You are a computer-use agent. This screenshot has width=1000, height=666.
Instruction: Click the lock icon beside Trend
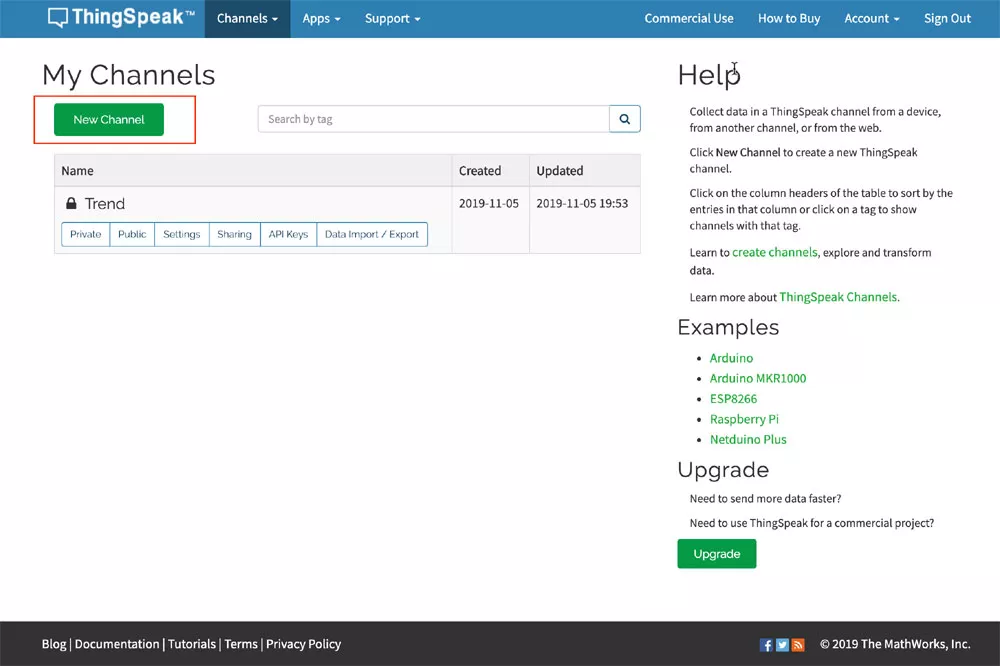click(x=71, y=204)
